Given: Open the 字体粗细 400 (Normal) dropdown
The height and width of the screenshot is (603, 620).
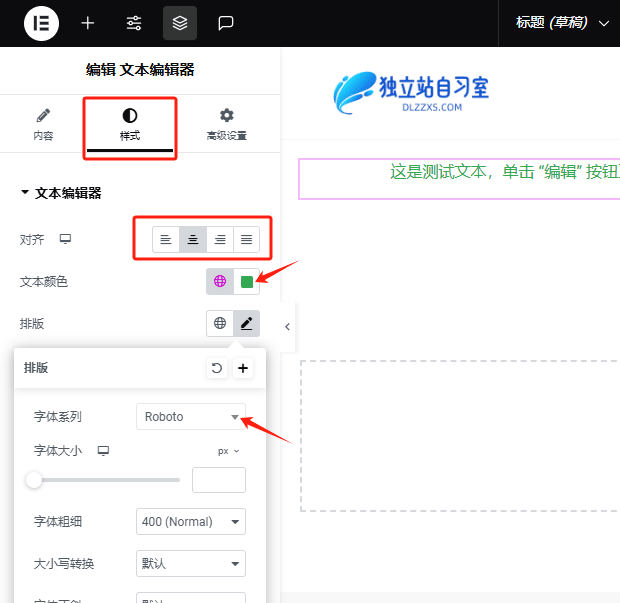Looking at the screenshot, I should click(x=191, y=522).
